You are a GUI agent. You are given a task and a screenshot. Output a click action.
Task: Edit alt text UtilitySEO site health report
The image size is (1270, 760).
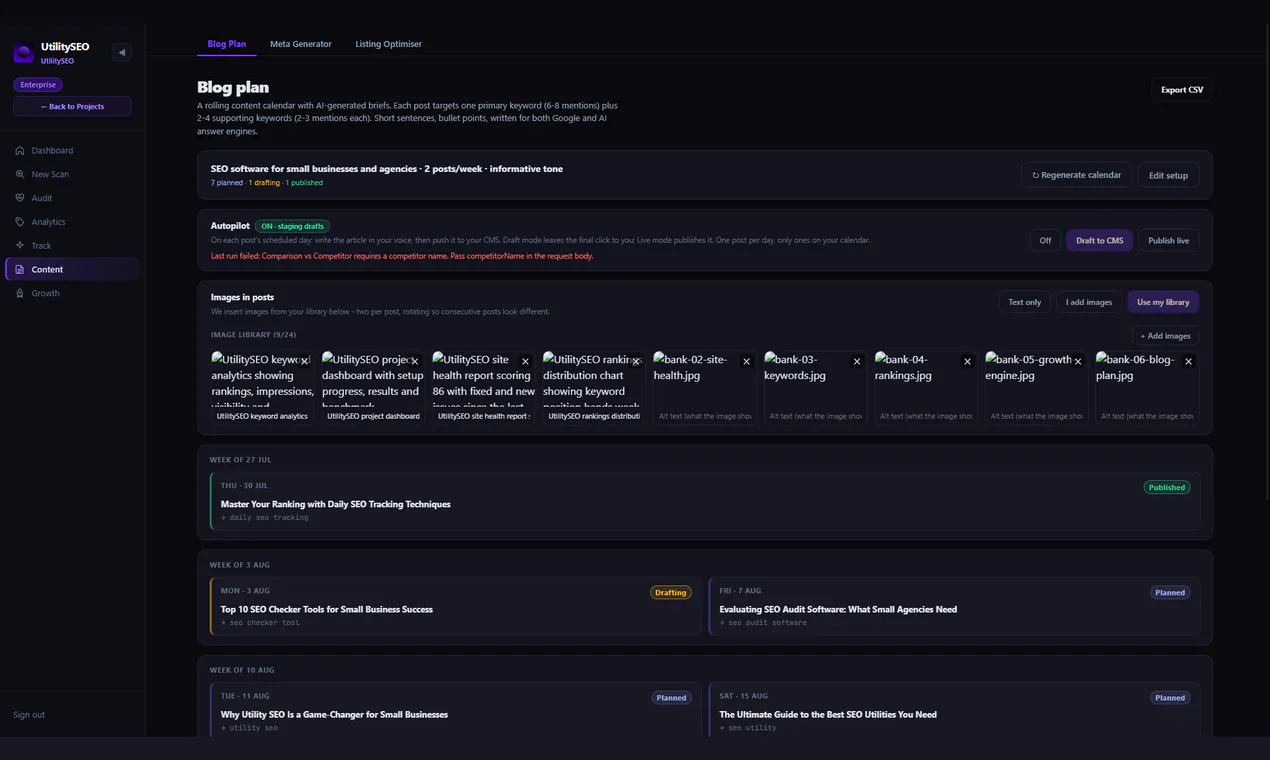tap(484, 416)
